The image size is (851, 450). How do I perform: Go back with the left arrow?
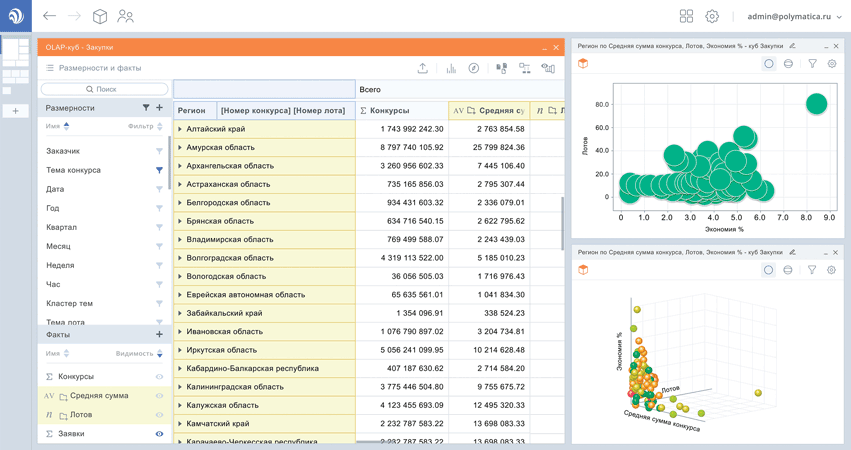[x=49, y=16]
